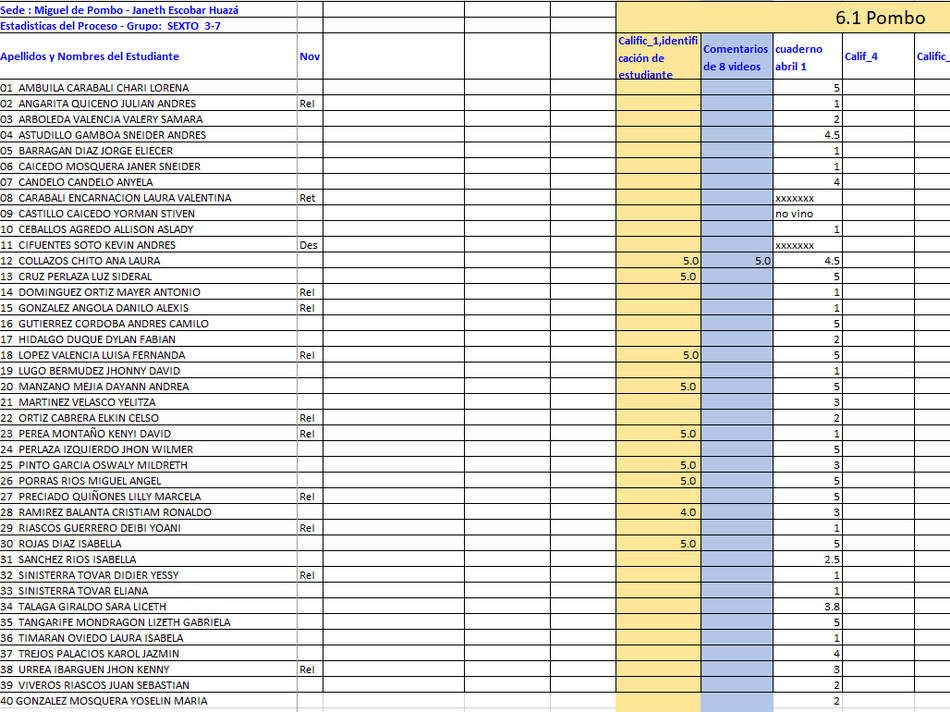Screen dimensions: 950x712
Task: Select the "Calific_1, identificación de estudiante" header
Action: tap(658, 57)
